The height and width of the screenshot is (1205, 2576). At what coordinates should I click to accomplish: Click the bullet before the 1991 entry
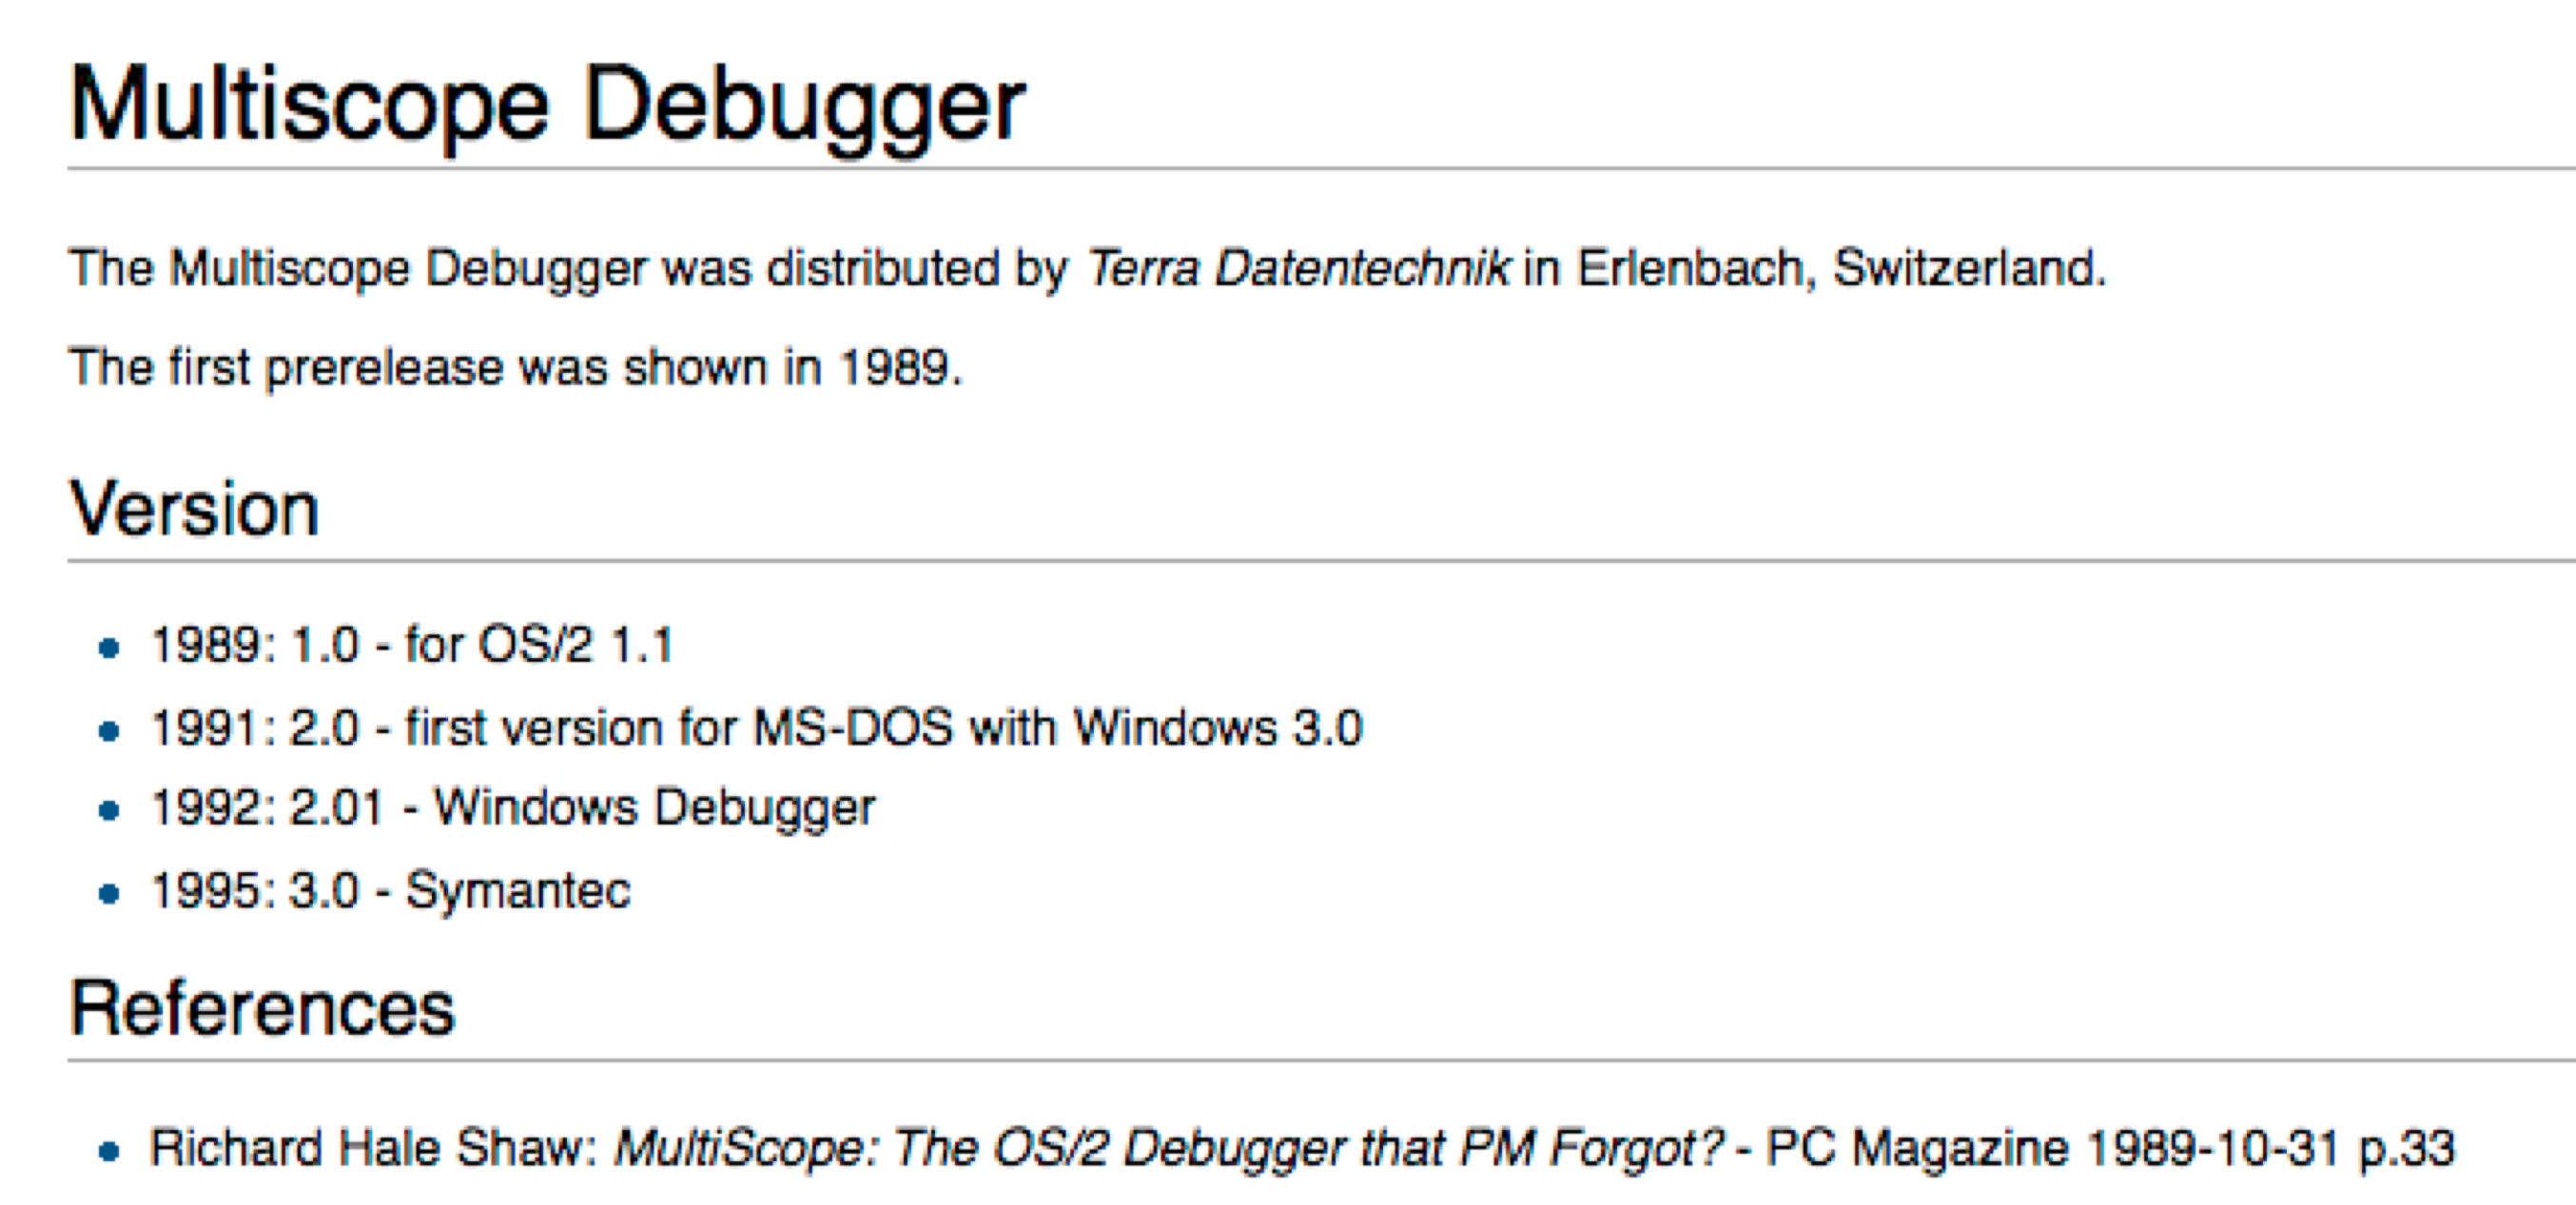click(110, 731)
